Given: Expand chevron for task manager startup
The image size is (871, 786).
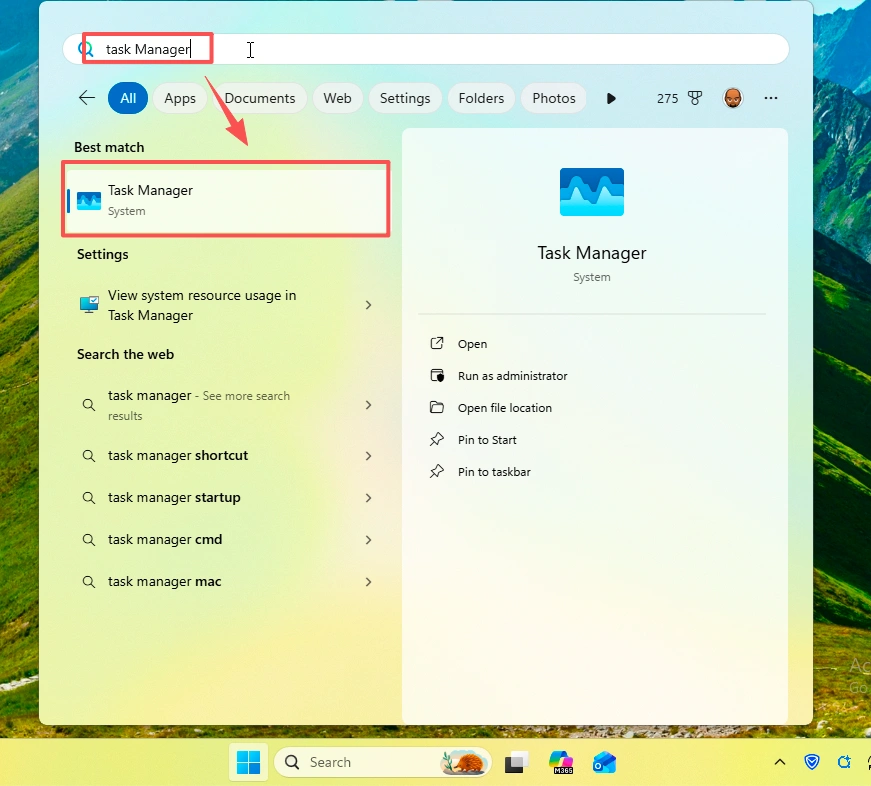Looking at the screenshot, I should pyautogui.click(x=368, y=498).
